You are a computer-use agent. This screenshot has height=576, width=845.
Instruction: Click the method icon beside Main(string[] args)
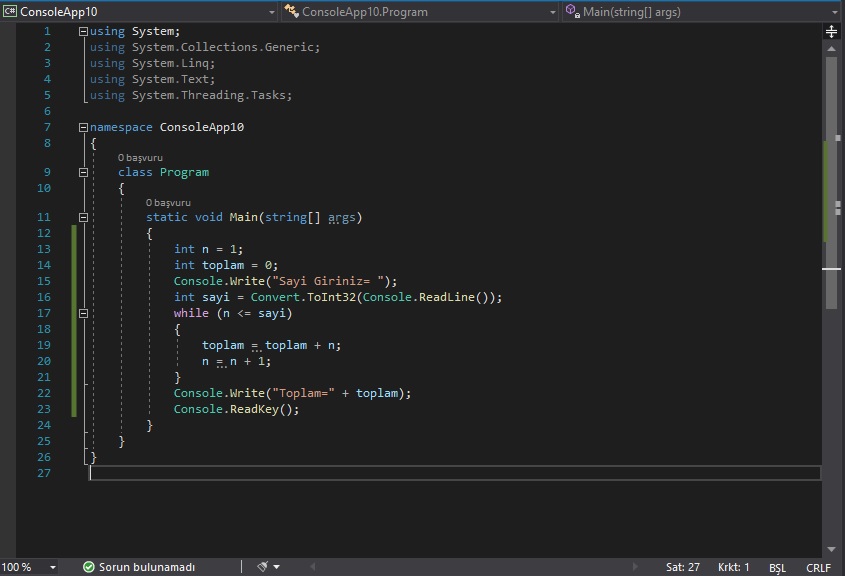(572, 11)
